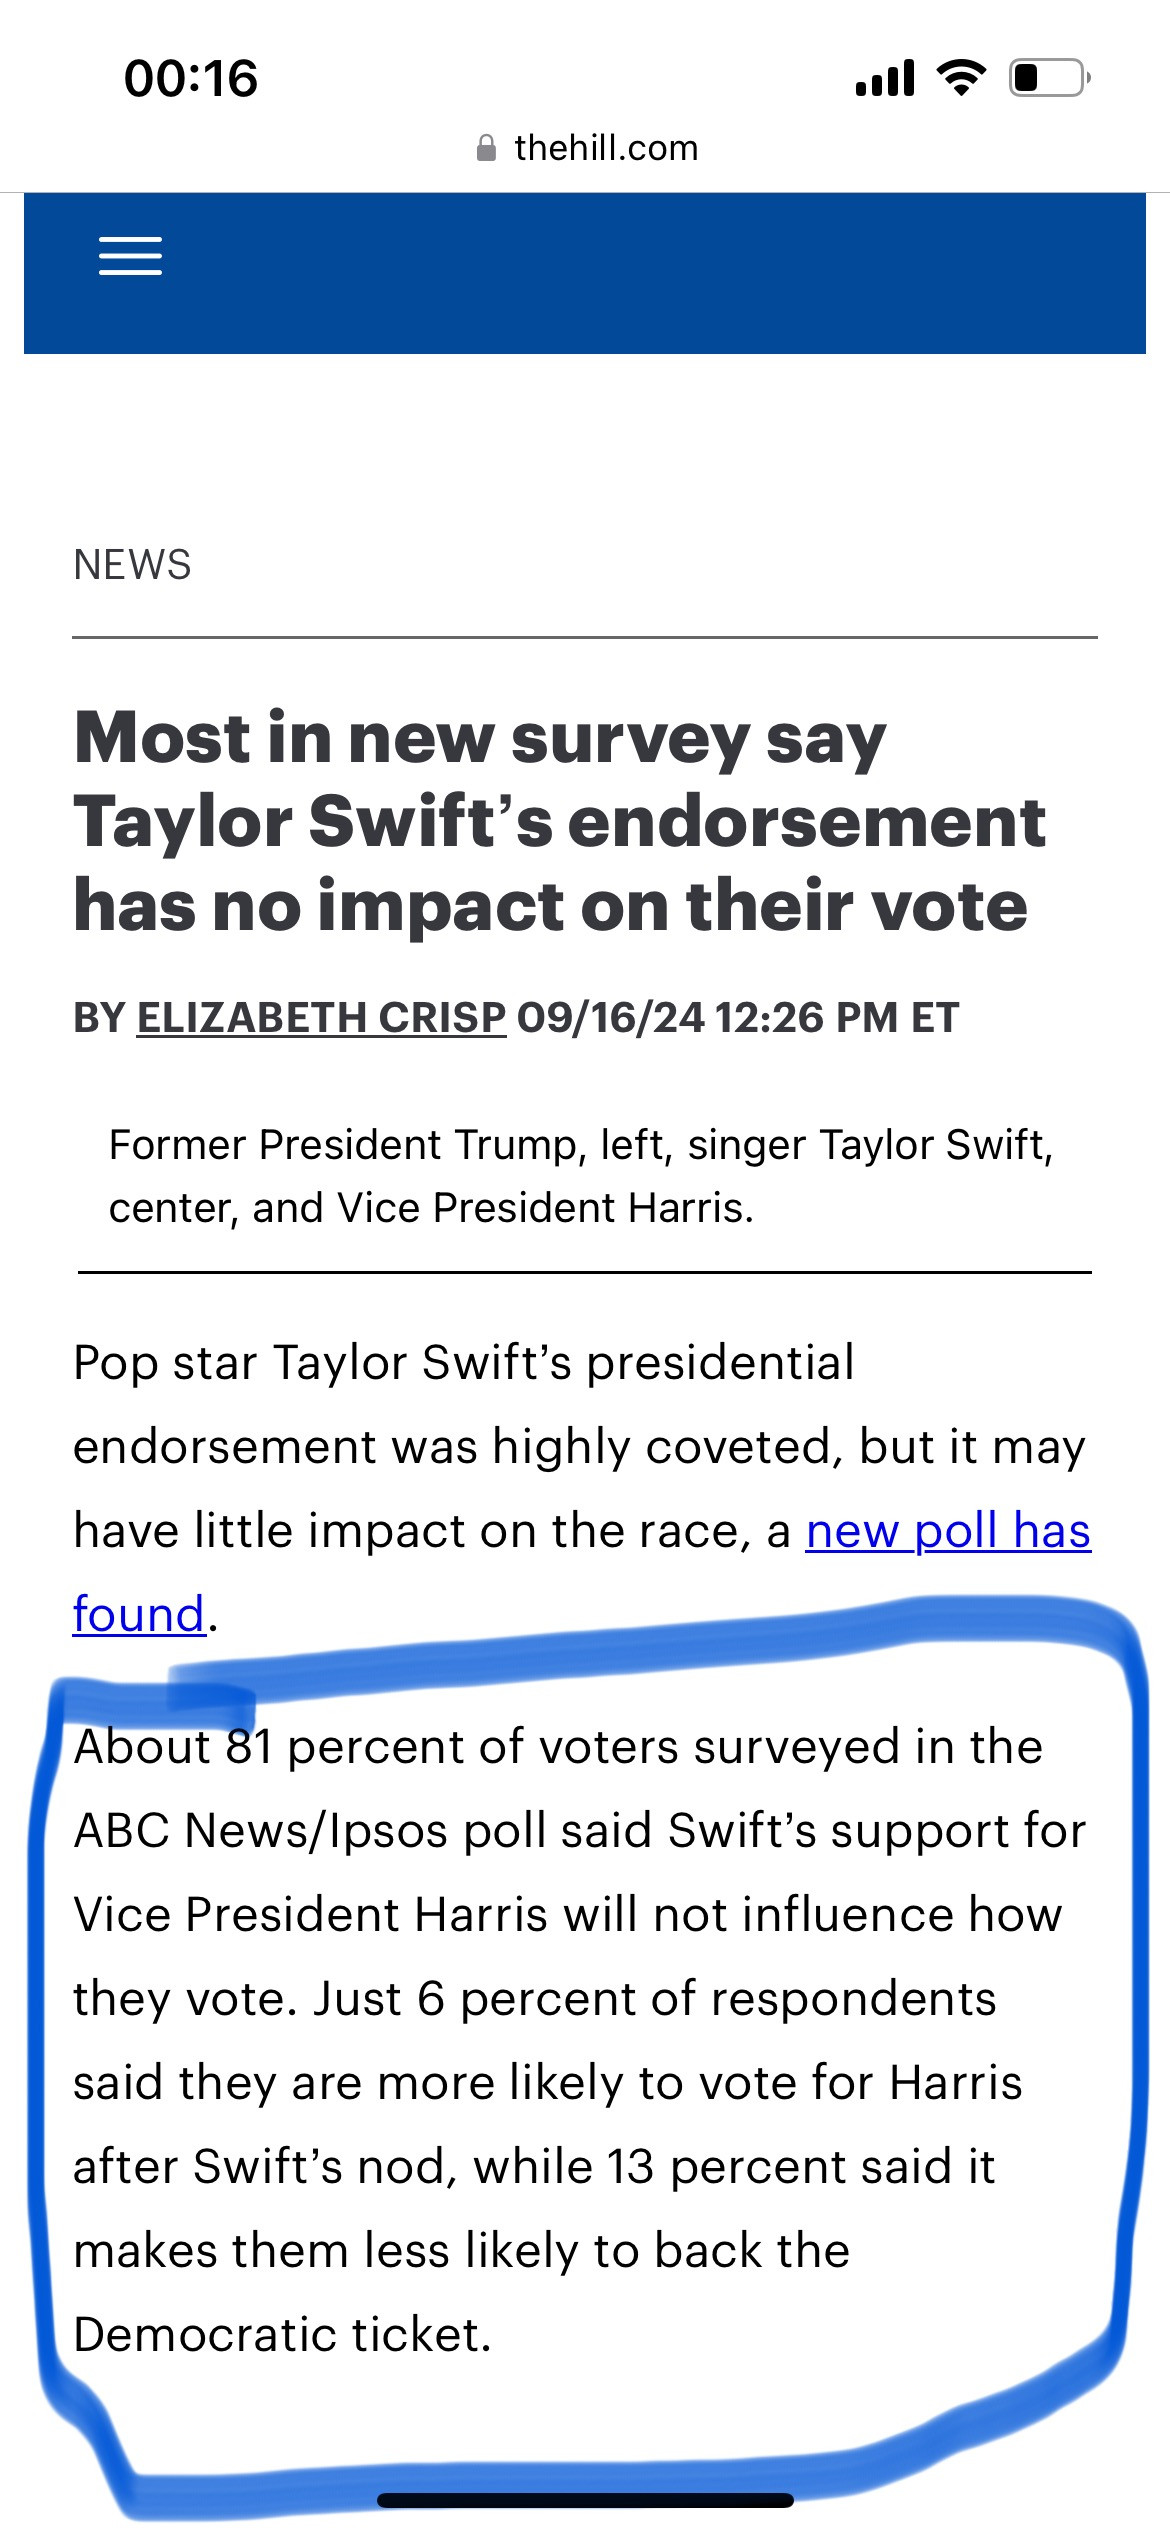Image resolution: width=1170 pixels, height=2532 pixels.
Task: Tap the headline about Taylor Swift's endorsement
Action: [560, 821]
